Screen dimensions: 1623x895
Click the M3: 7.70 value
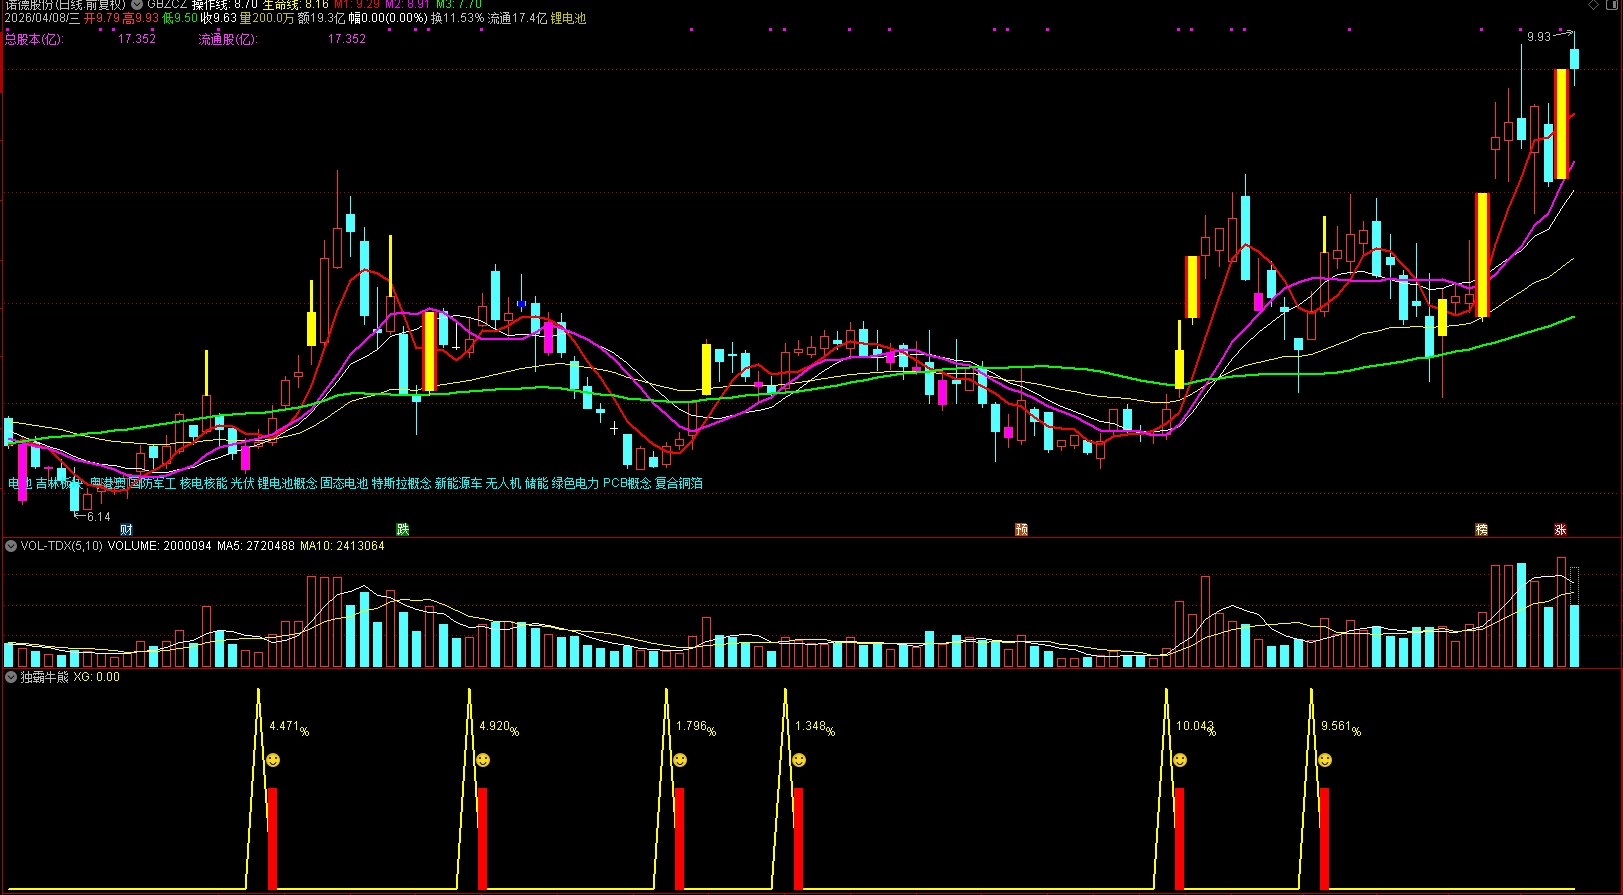coord(459,5)
